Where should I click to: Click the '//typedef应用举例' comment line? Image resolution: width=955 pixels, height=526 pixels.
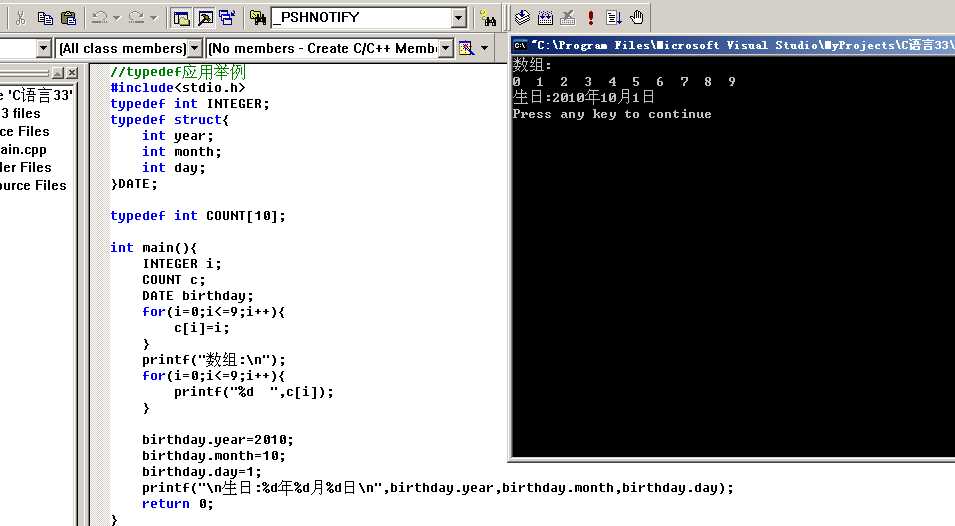[178, 72]
